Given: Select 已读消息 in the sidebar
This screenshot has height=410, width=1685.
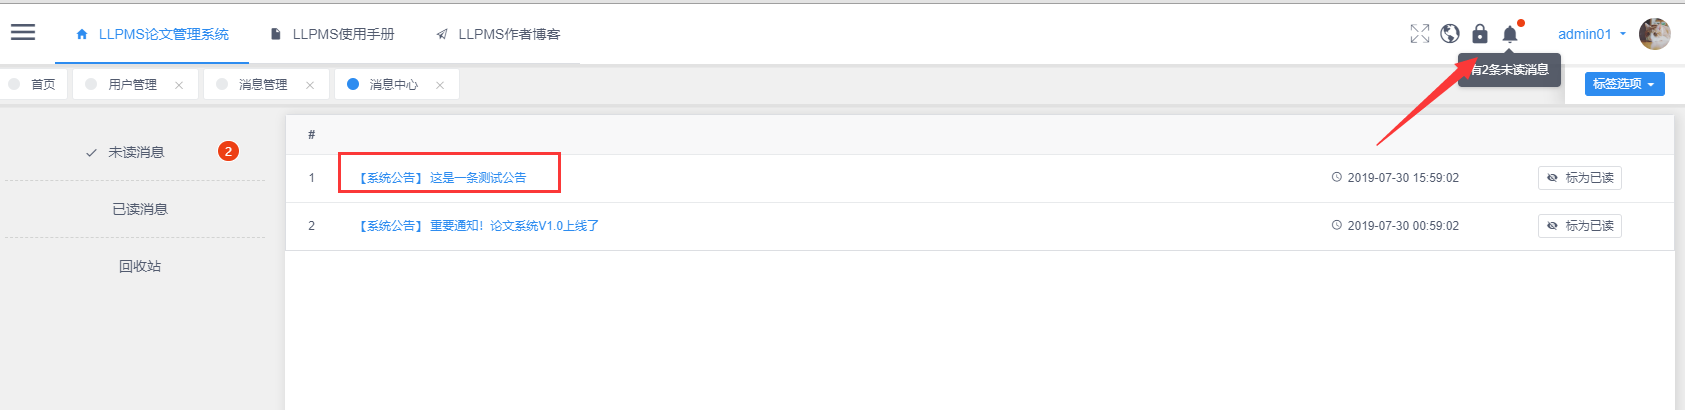Looking at the screenshot, I should pos(140,209).
